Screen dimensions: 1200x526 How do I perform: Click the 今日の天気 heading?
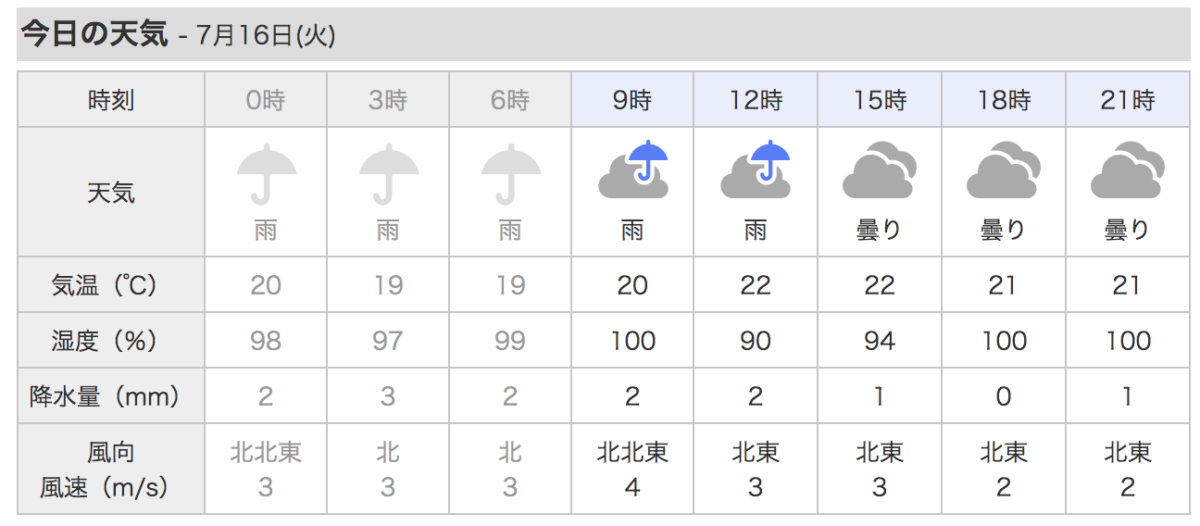coord(96,35)
